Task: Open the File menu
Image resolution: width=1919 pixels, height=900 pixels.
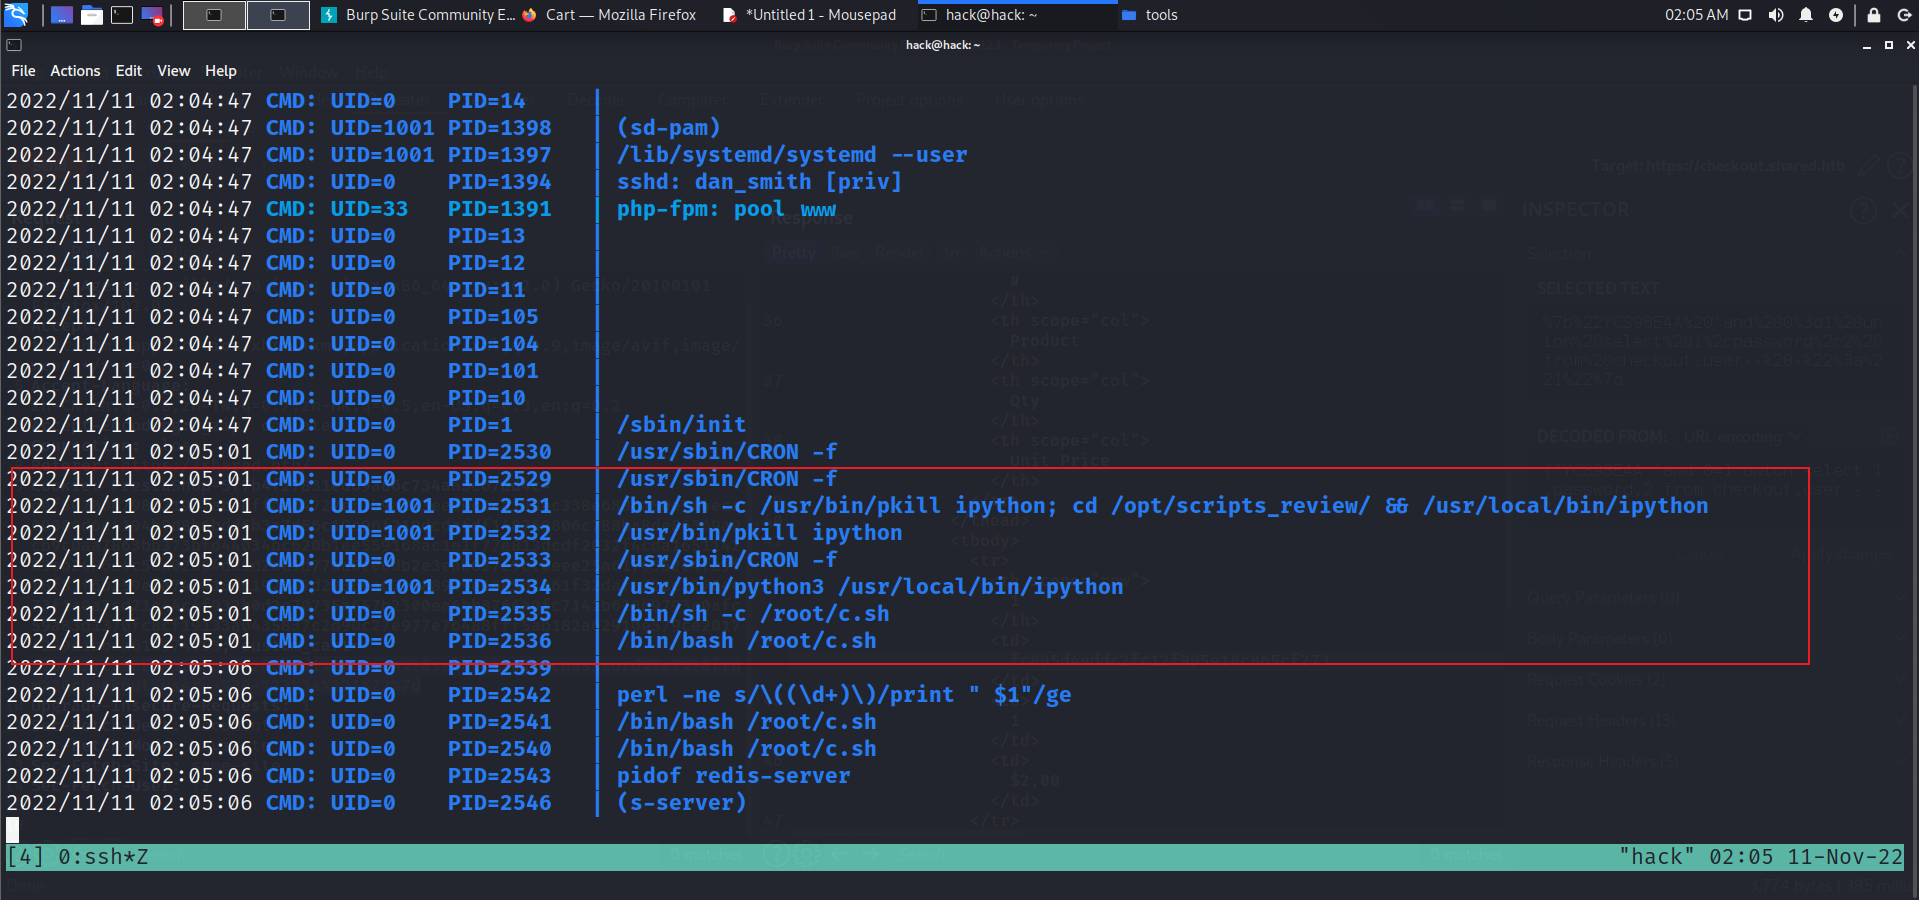Action: pyautogui.click(x=23, y=71)
